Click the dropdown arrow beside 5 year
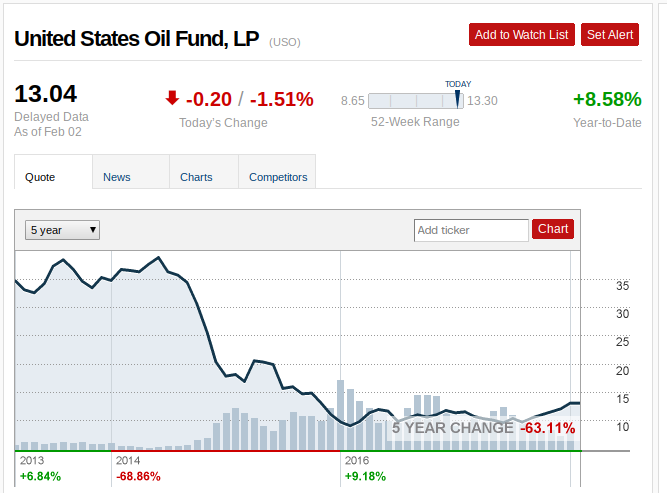This screenshot has width=667, height=493. pos(93,230)
